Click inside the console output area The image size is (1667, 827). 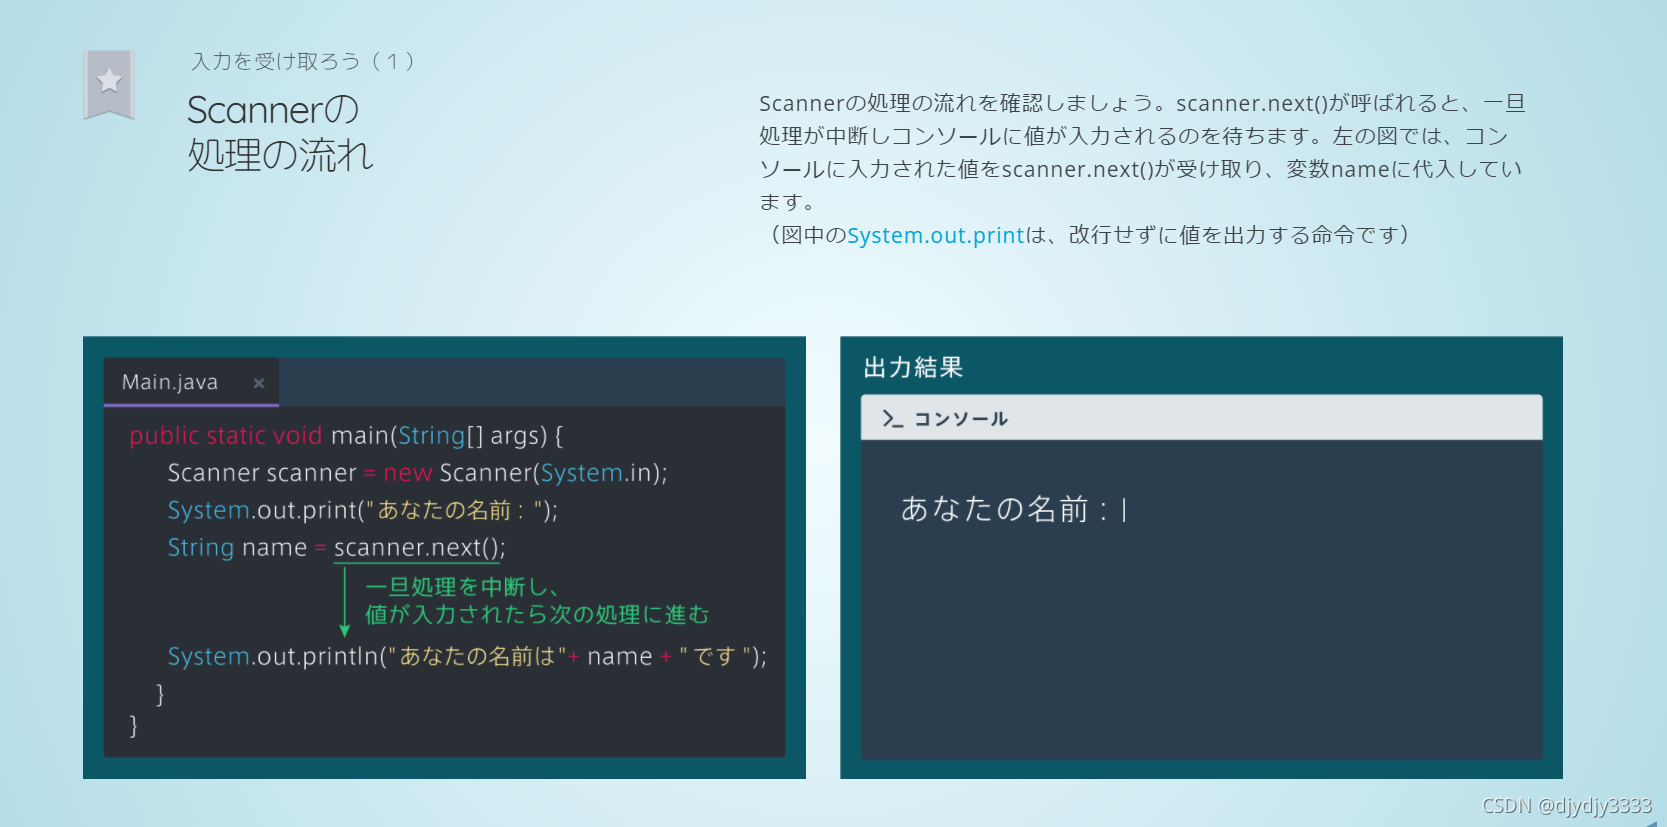click(1201, 599)
